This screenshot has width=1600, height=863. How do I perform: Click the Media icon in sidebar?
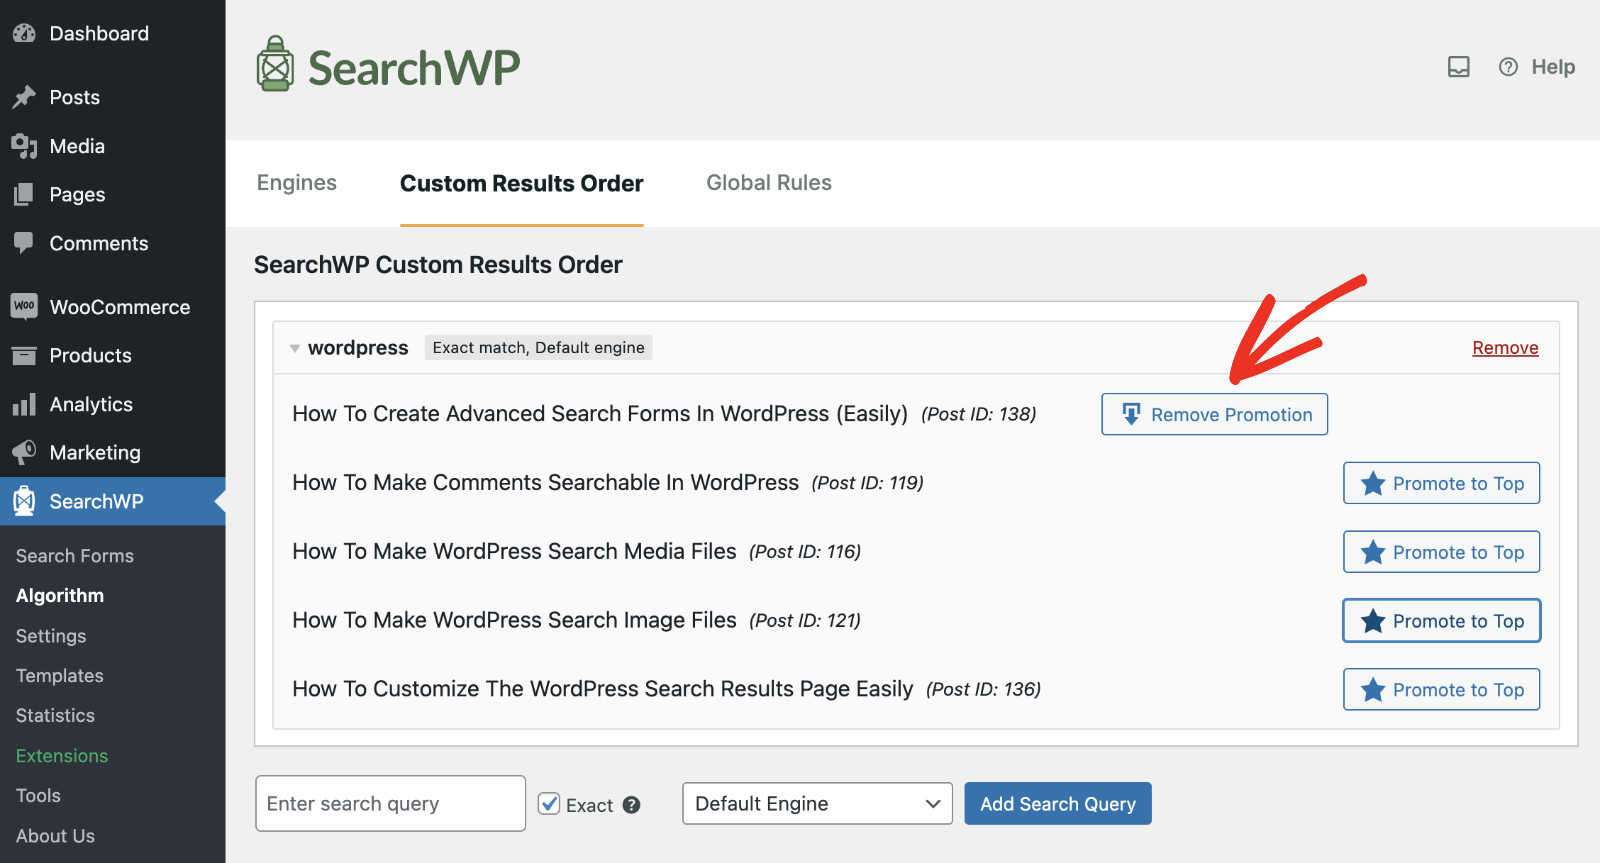point(24,146)
